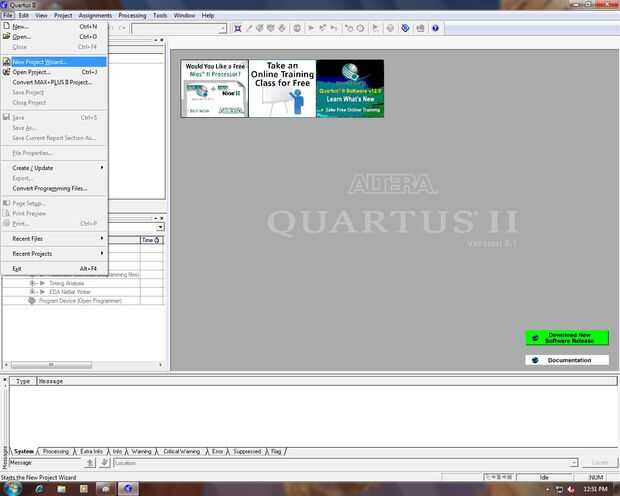Click the Open folder icon in File menu
Image resolution: width=620 pixels, height=496 pixels.
pyautogui.click(x=6, y=36)
